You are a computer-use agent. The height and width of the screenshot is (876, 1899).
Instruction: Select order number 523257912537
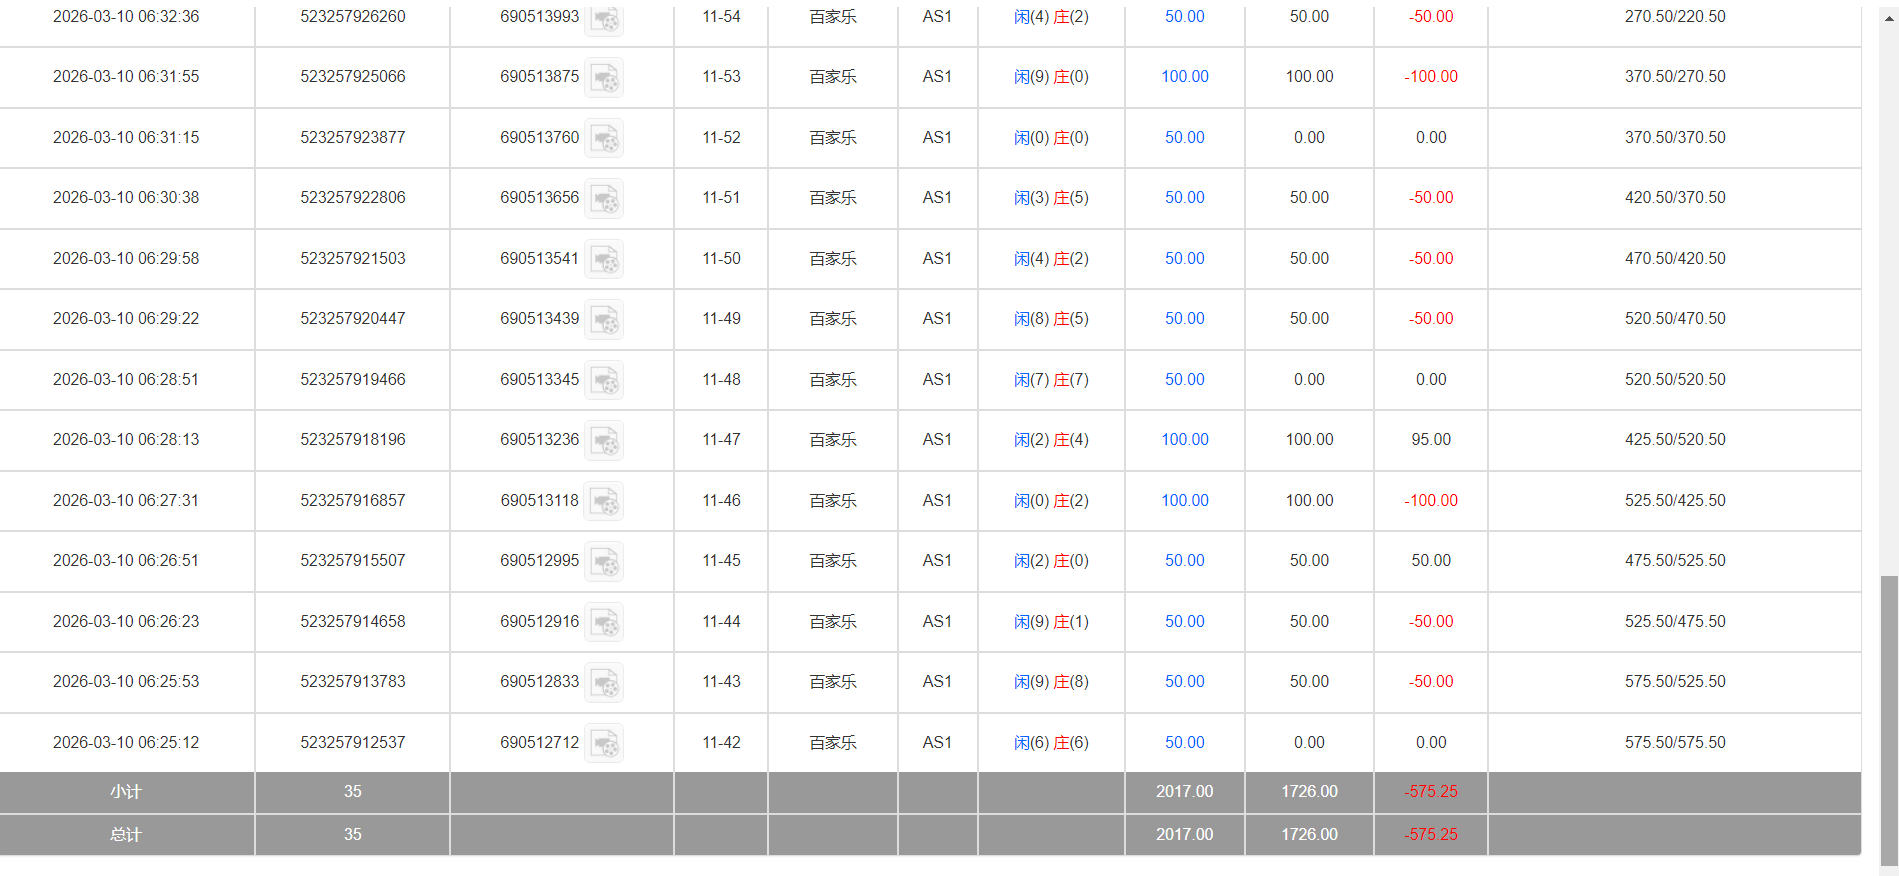(353, 743)
